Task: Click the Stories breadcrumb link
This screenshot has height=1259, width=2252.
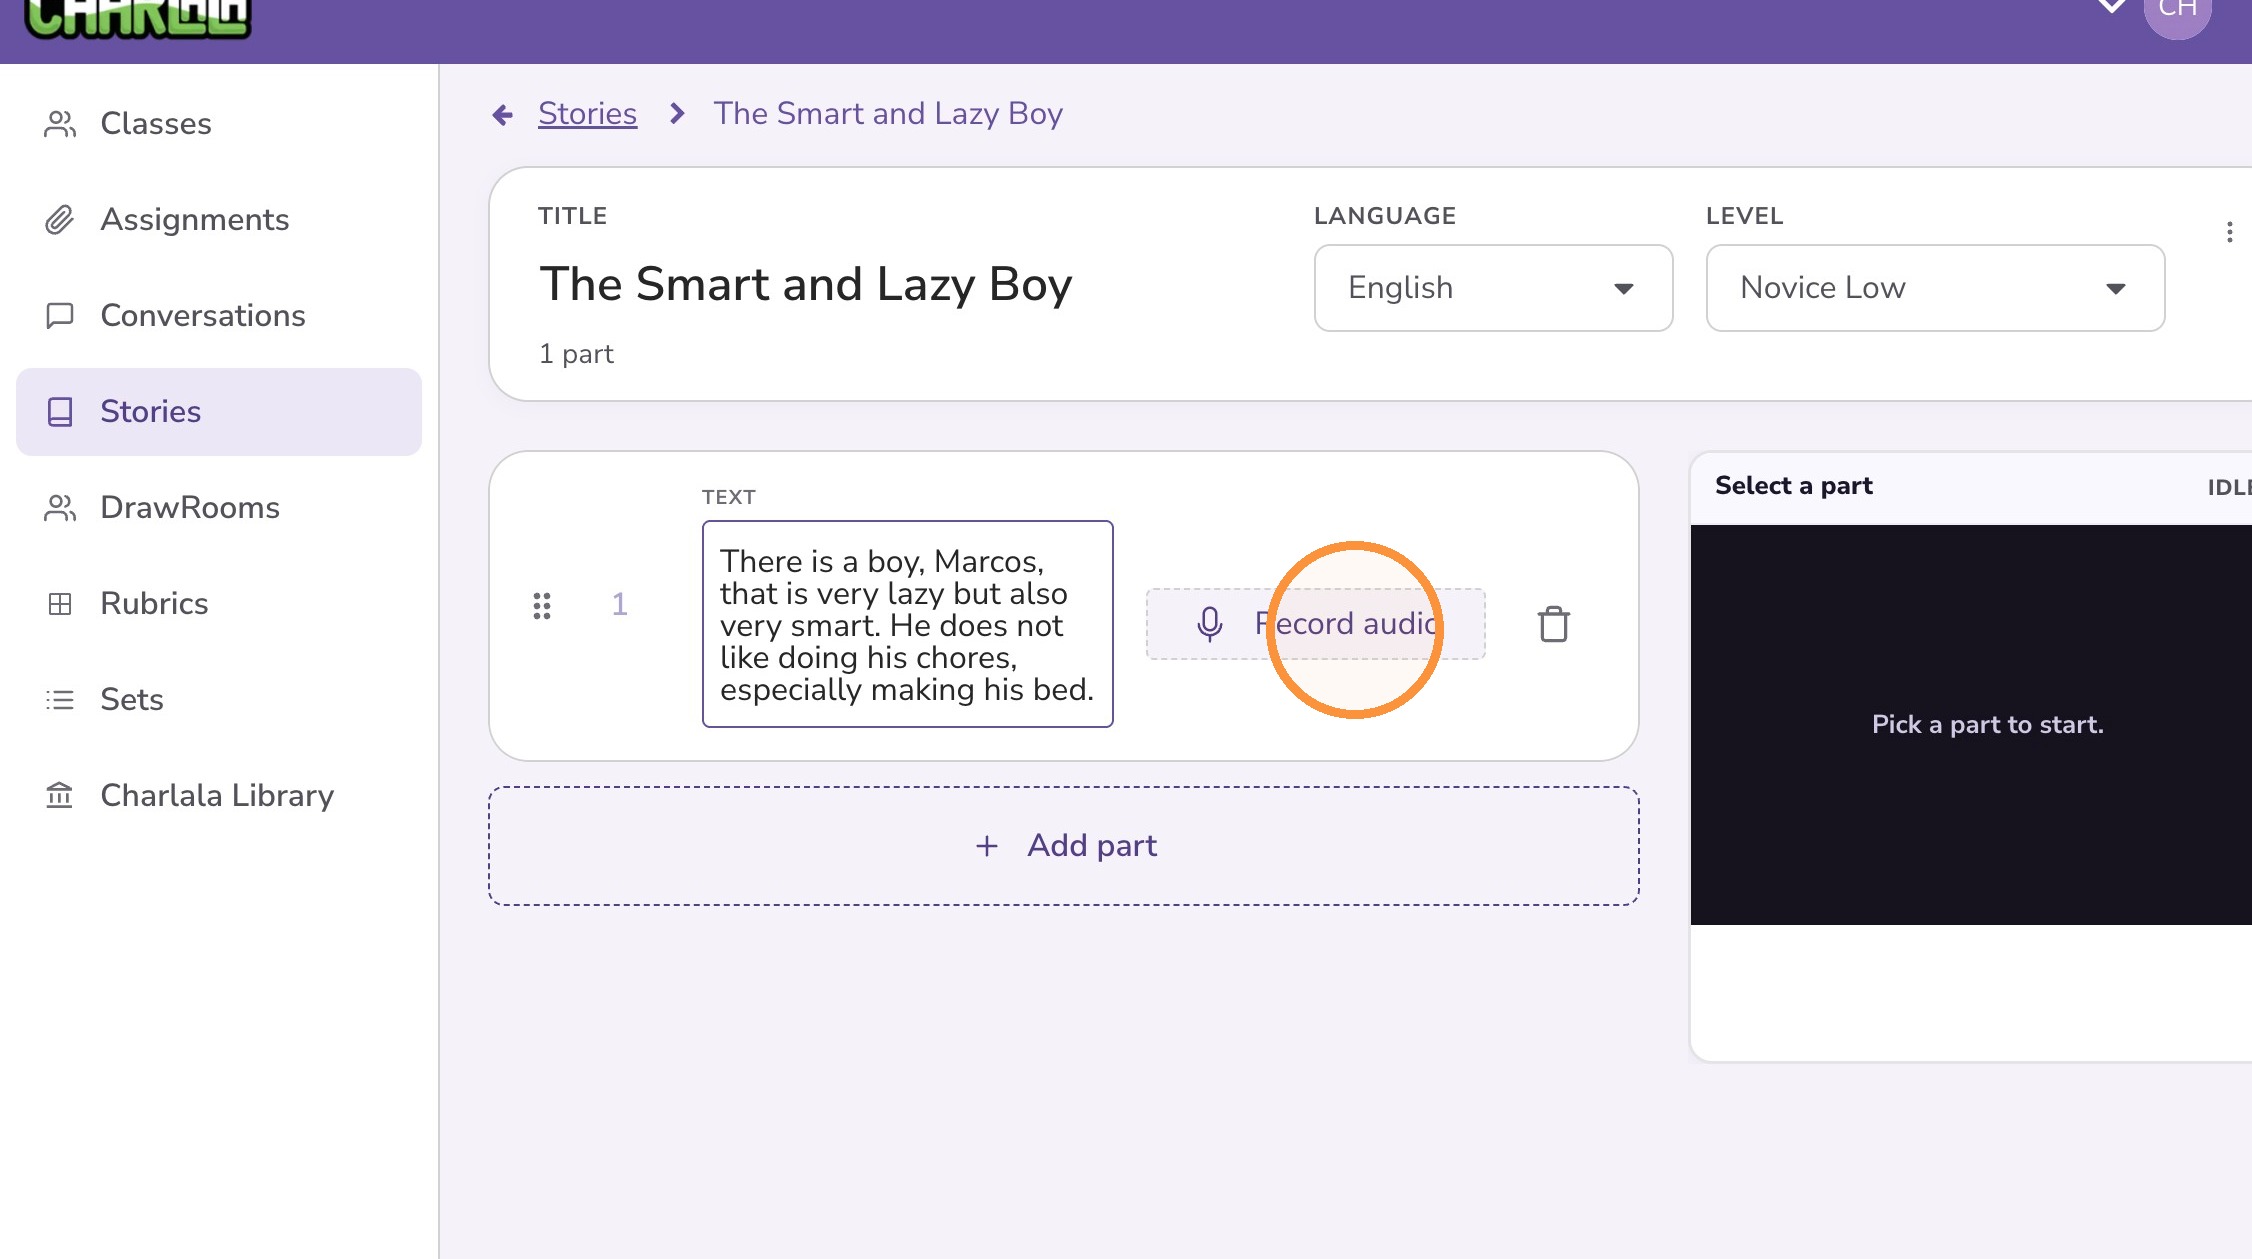Action: tap(587, 114)
